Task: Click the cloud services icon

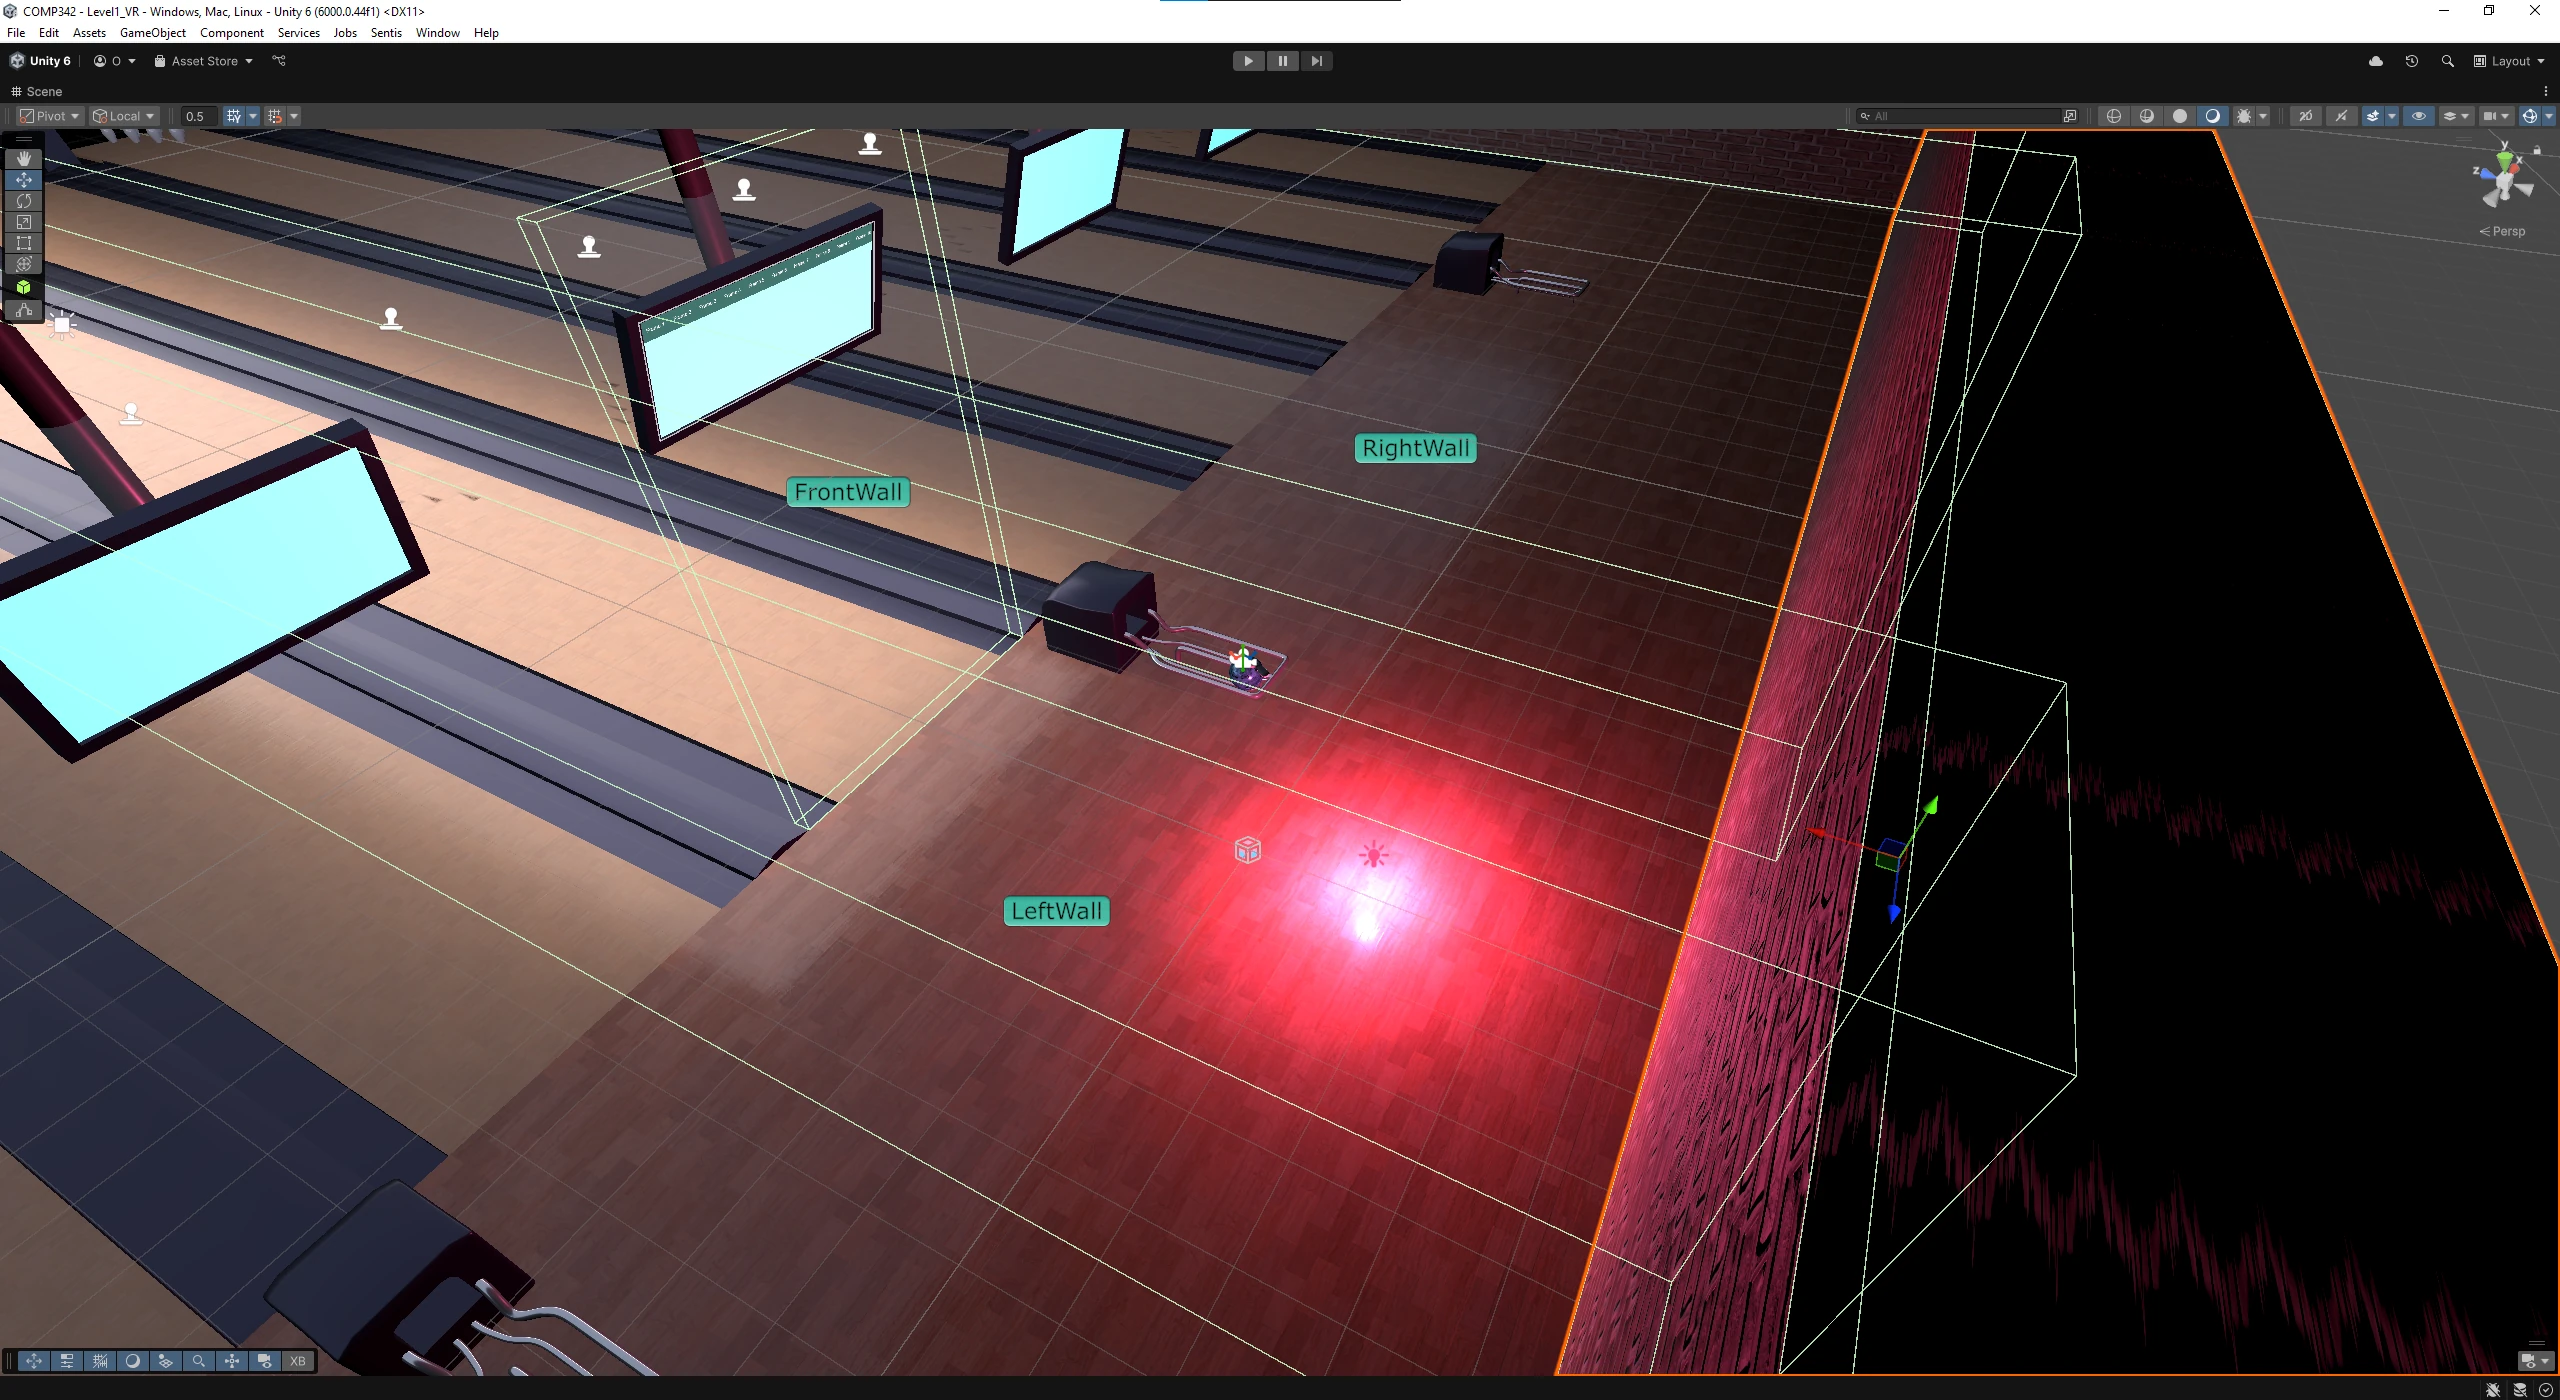Action: pyautogui.click(x=2376, y=61)
